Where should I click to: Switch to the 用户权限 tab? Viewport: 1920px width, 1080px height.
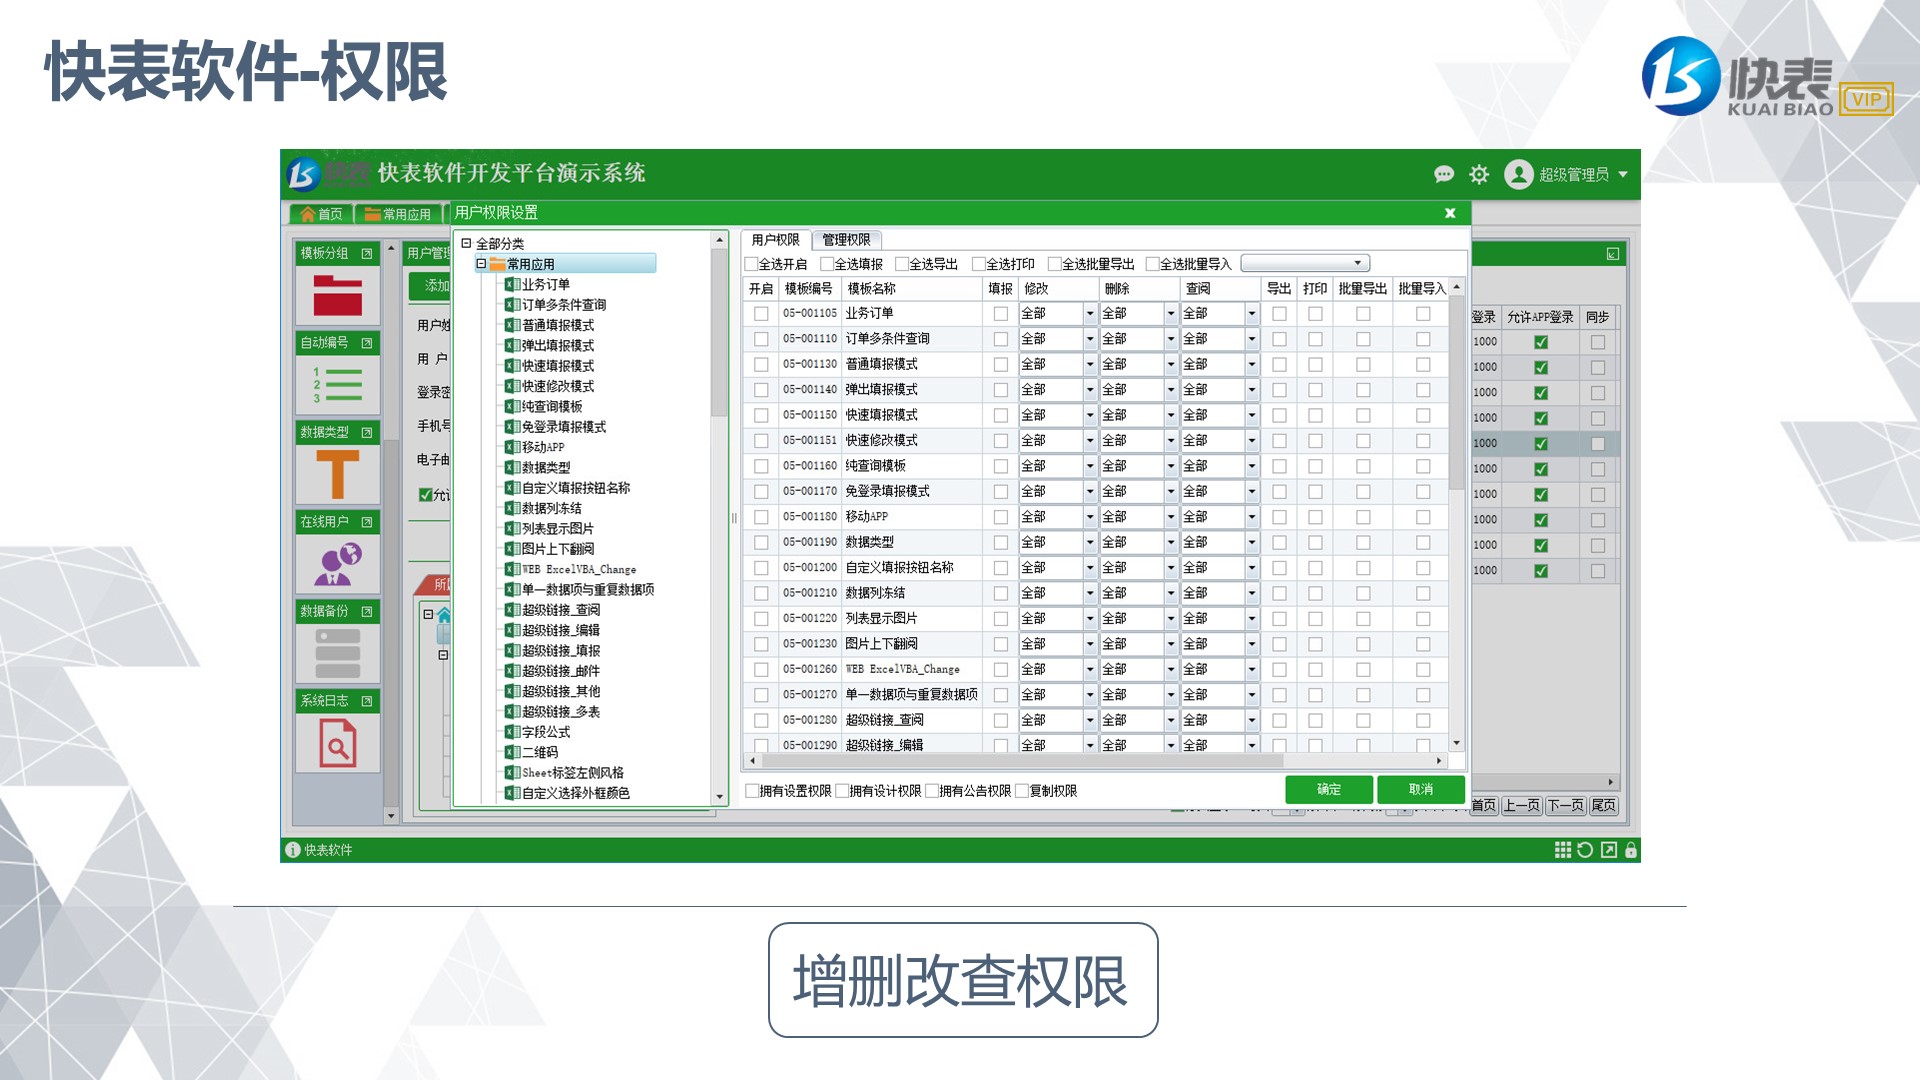tap(775, 240)
